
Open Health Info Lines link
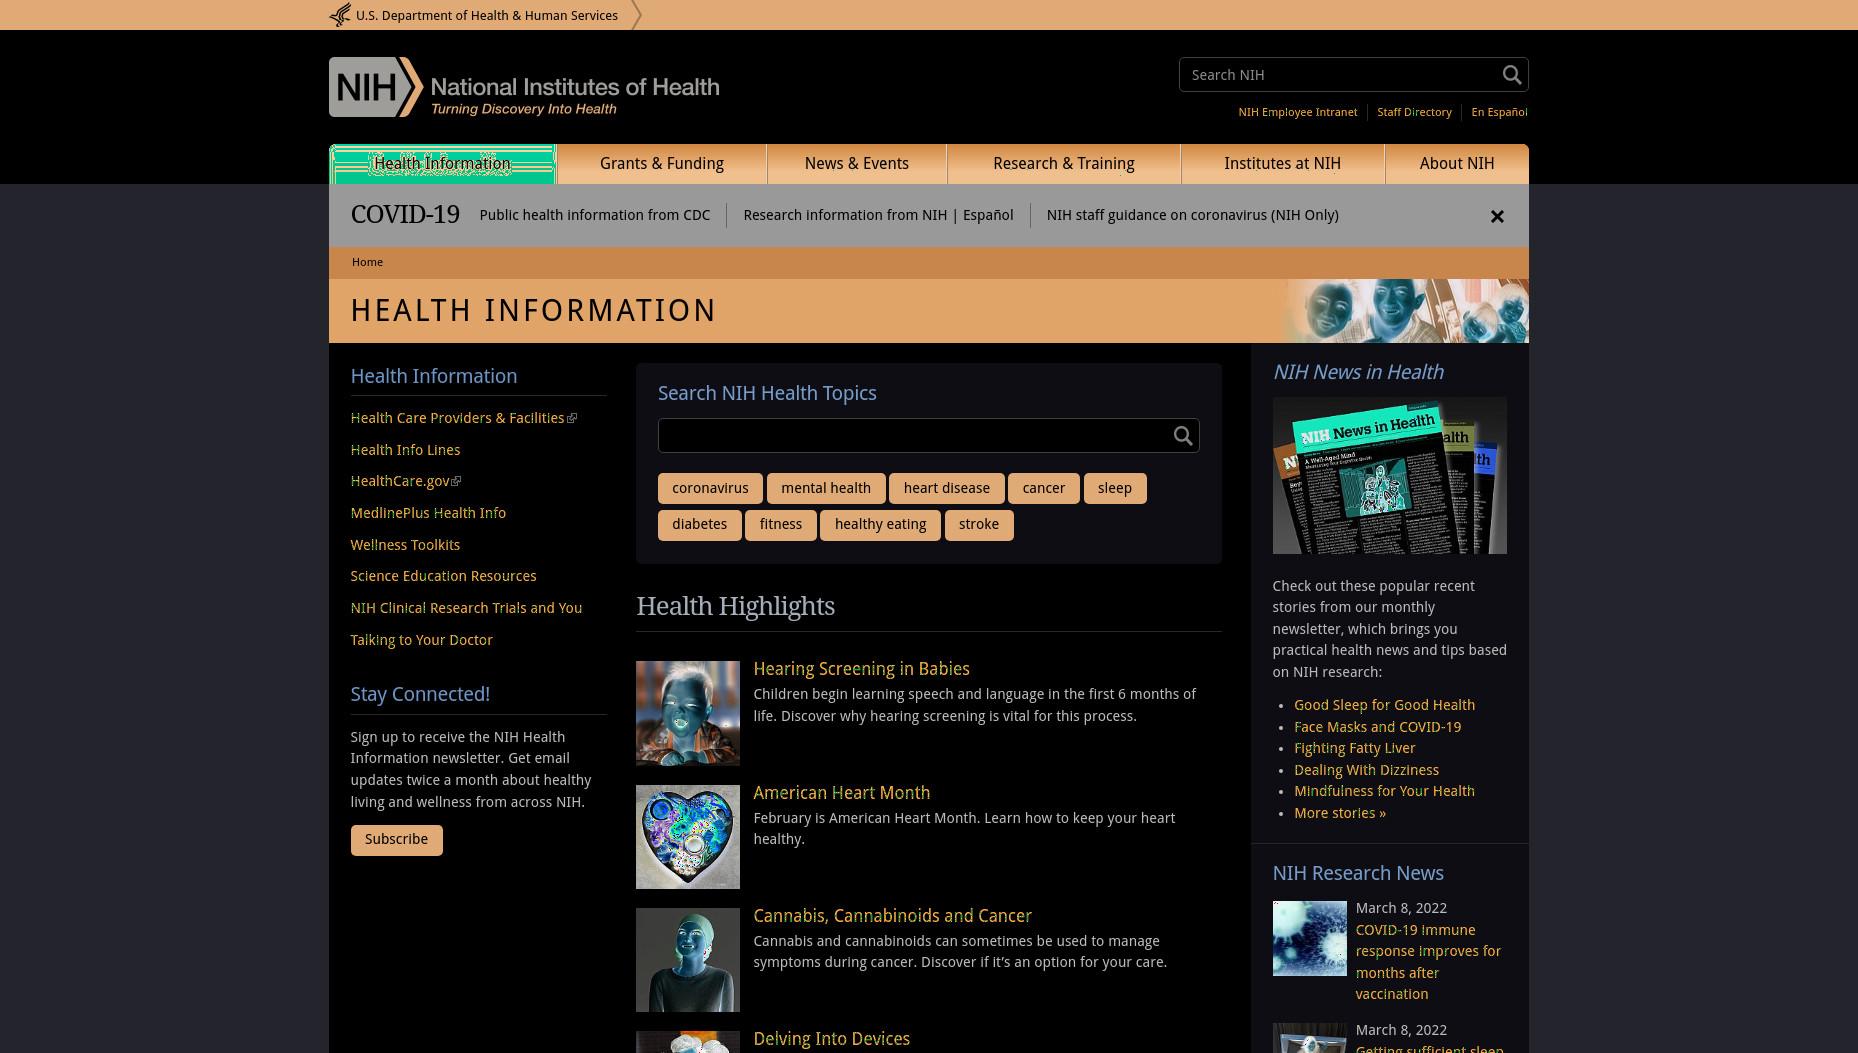(405, 450)
